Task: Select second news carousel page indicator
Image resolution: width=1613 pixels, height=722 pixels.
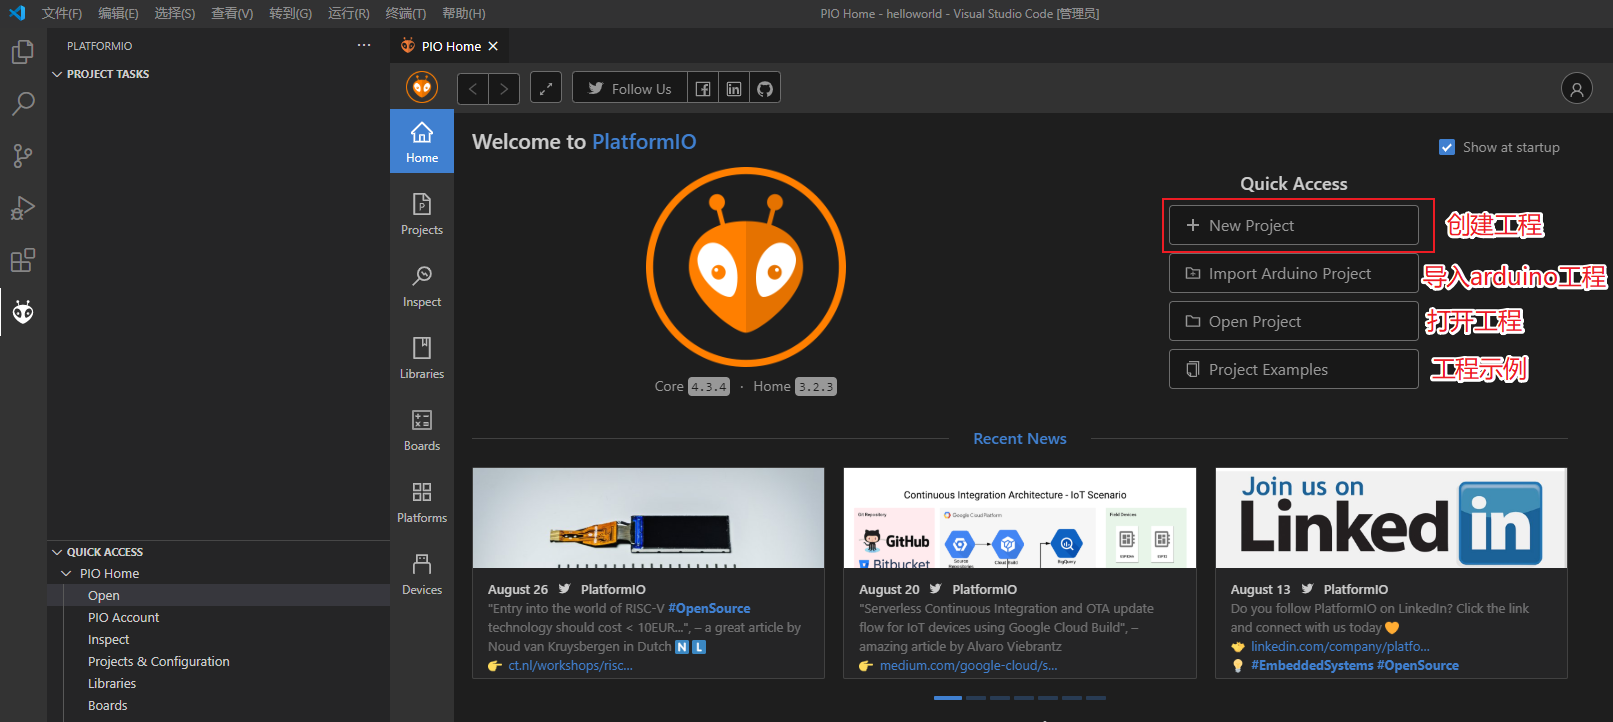Action: coord(976,698)
